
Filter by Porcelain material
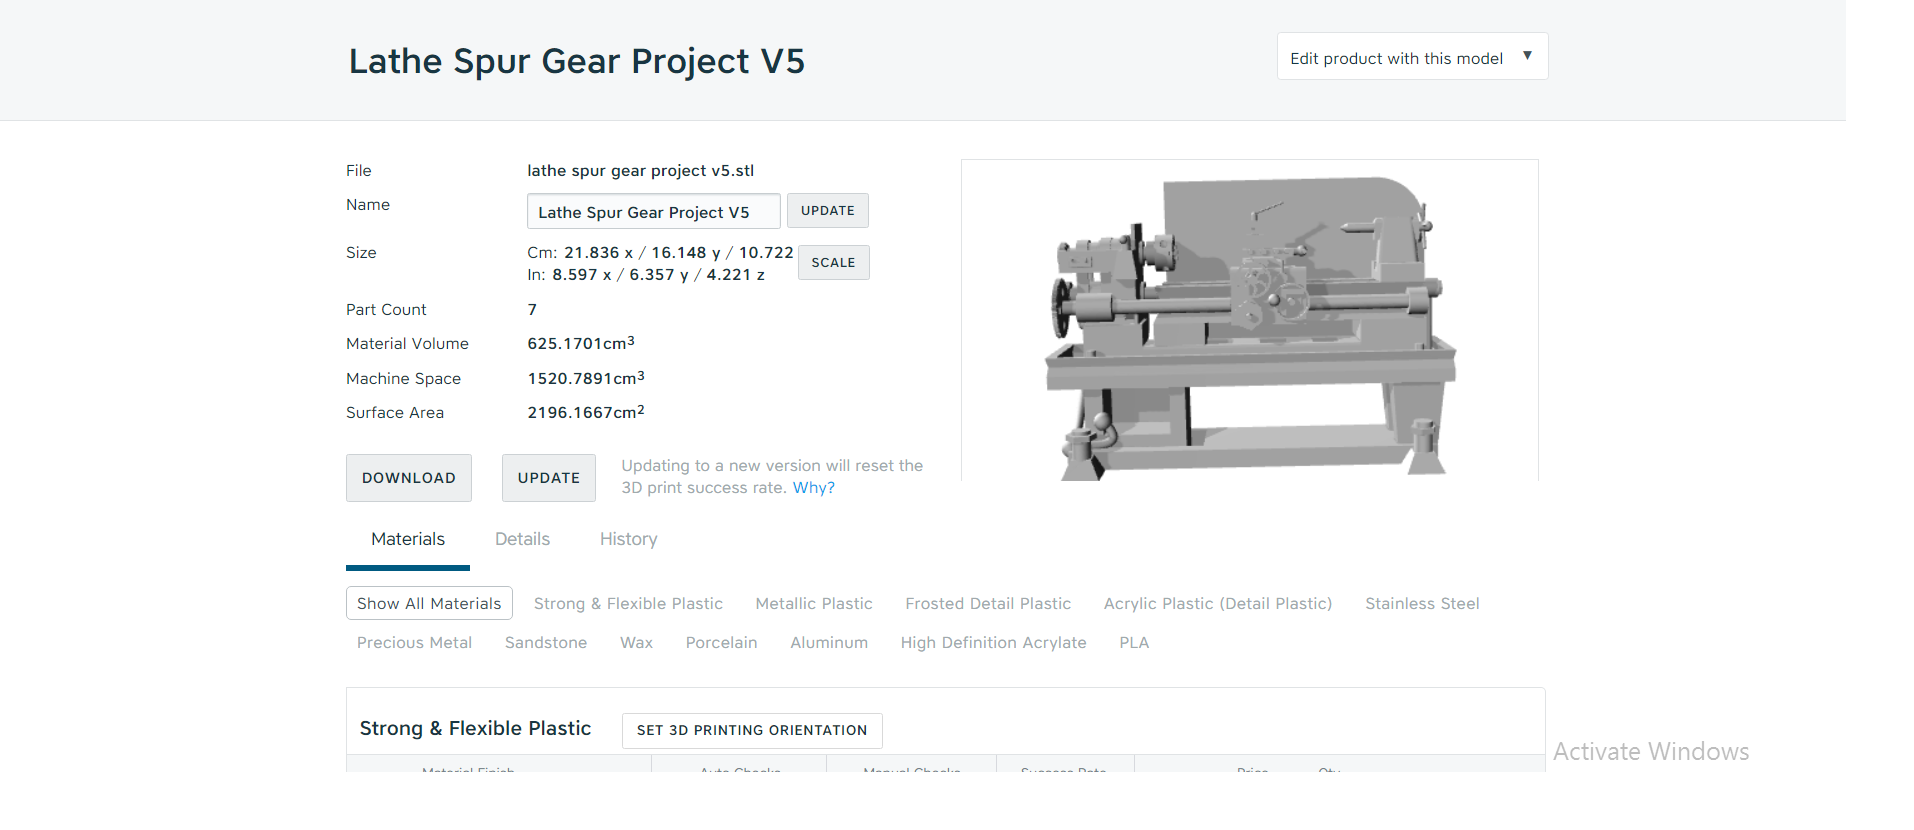721,643
